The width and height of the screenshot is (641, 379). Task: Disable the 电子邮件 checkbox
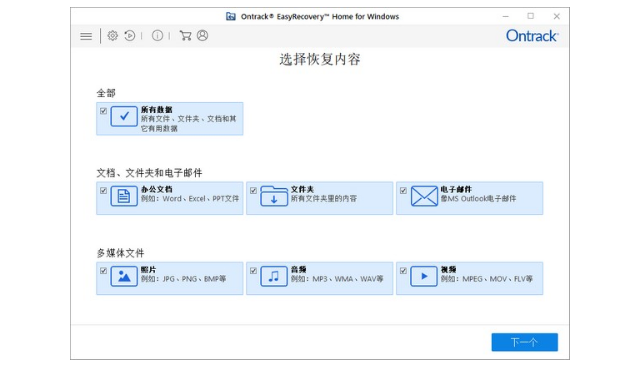[x=403, y=191]
